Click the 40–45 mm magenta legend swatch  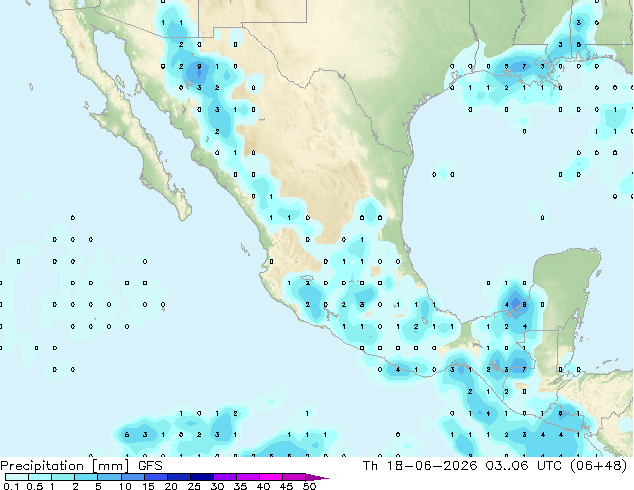[x=271, y=477]
